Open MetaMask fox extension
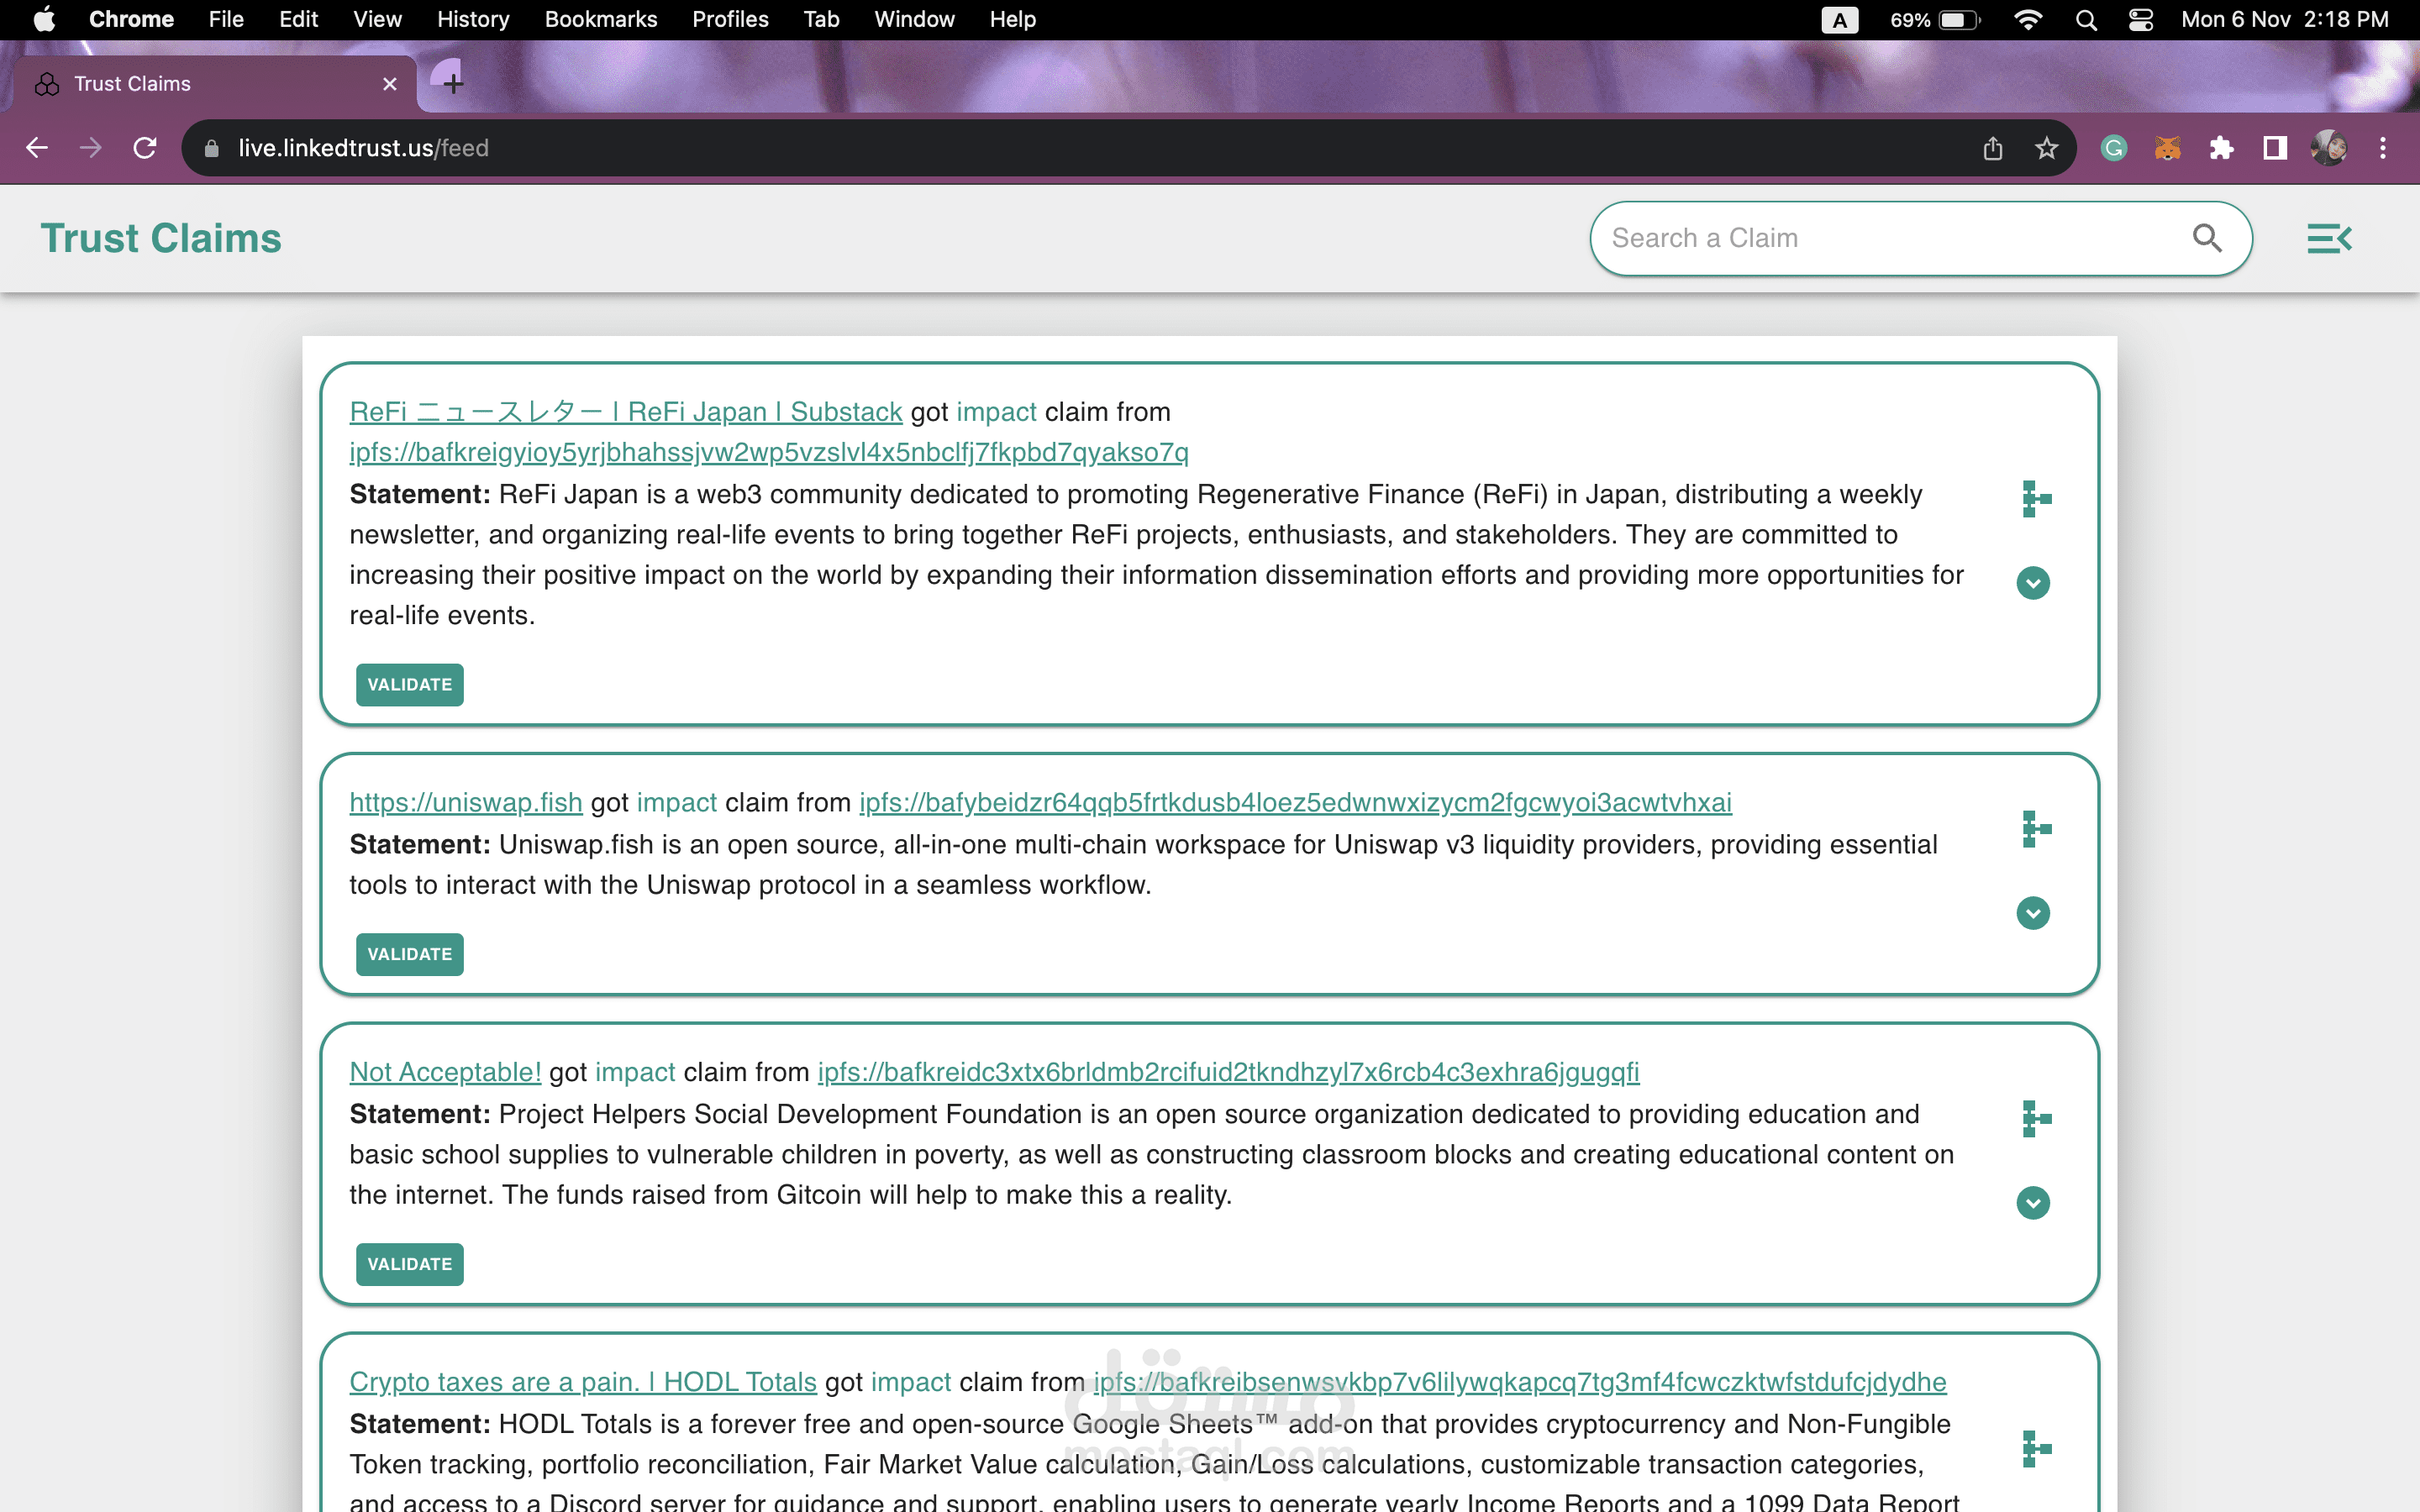The height and width of the screenshot is (1512, 2420). click(2168, 148)
